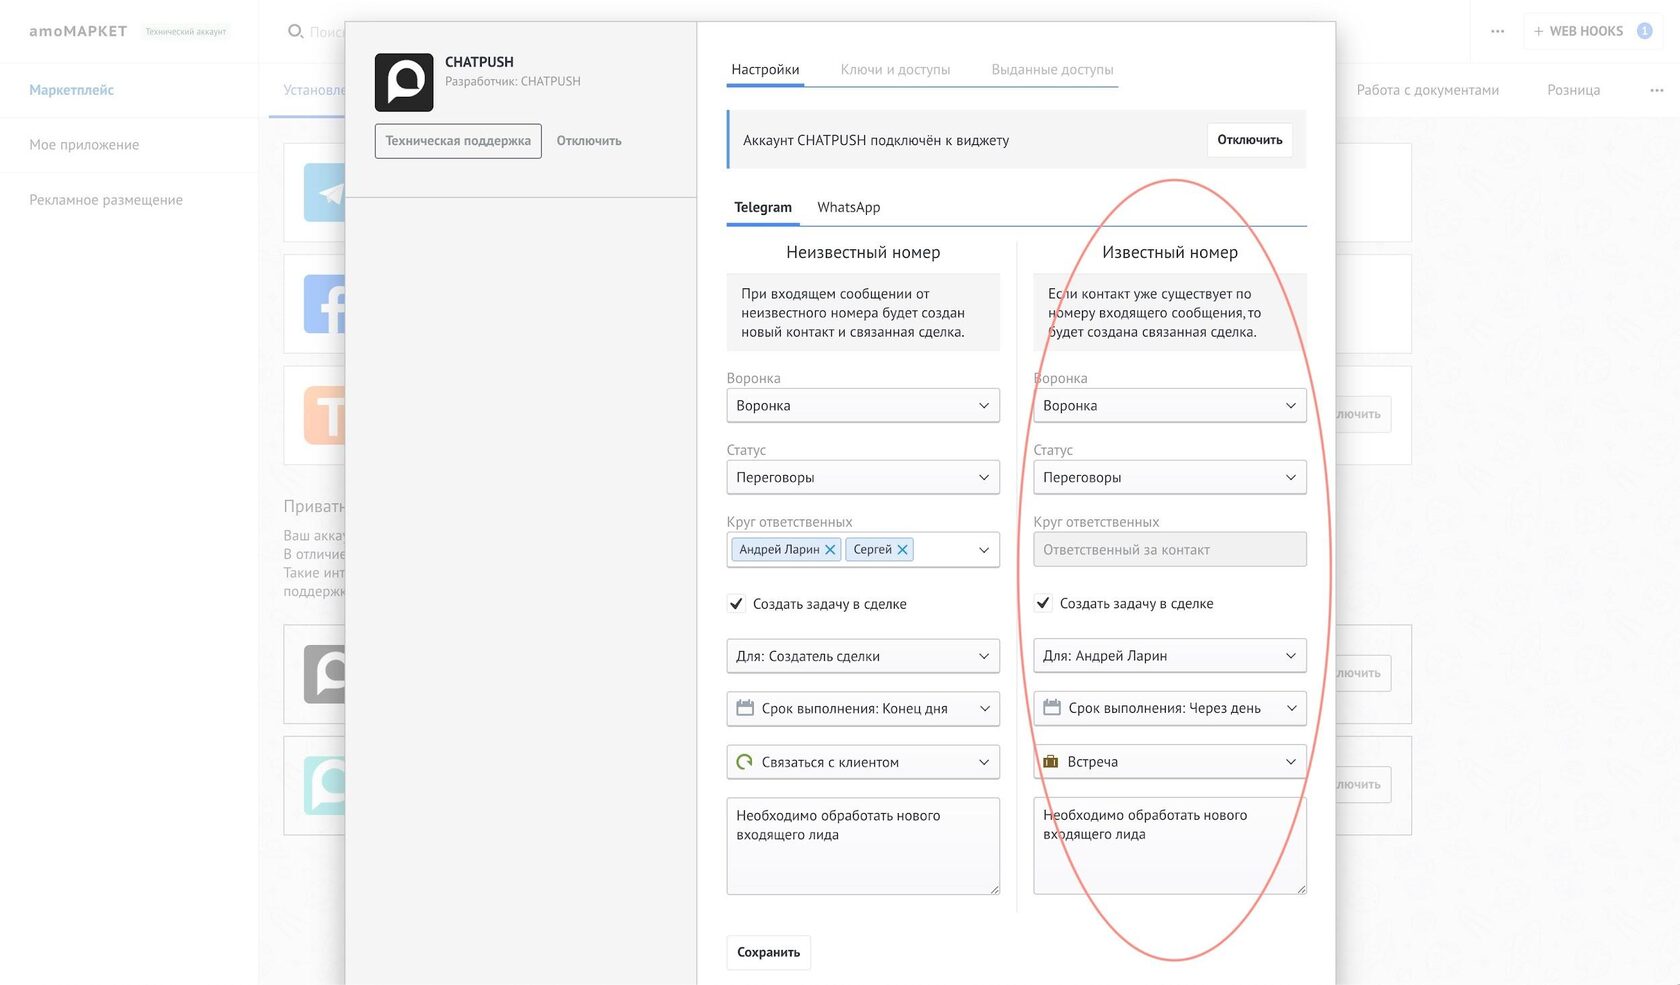Click the Технический аккаунт label

186,32
